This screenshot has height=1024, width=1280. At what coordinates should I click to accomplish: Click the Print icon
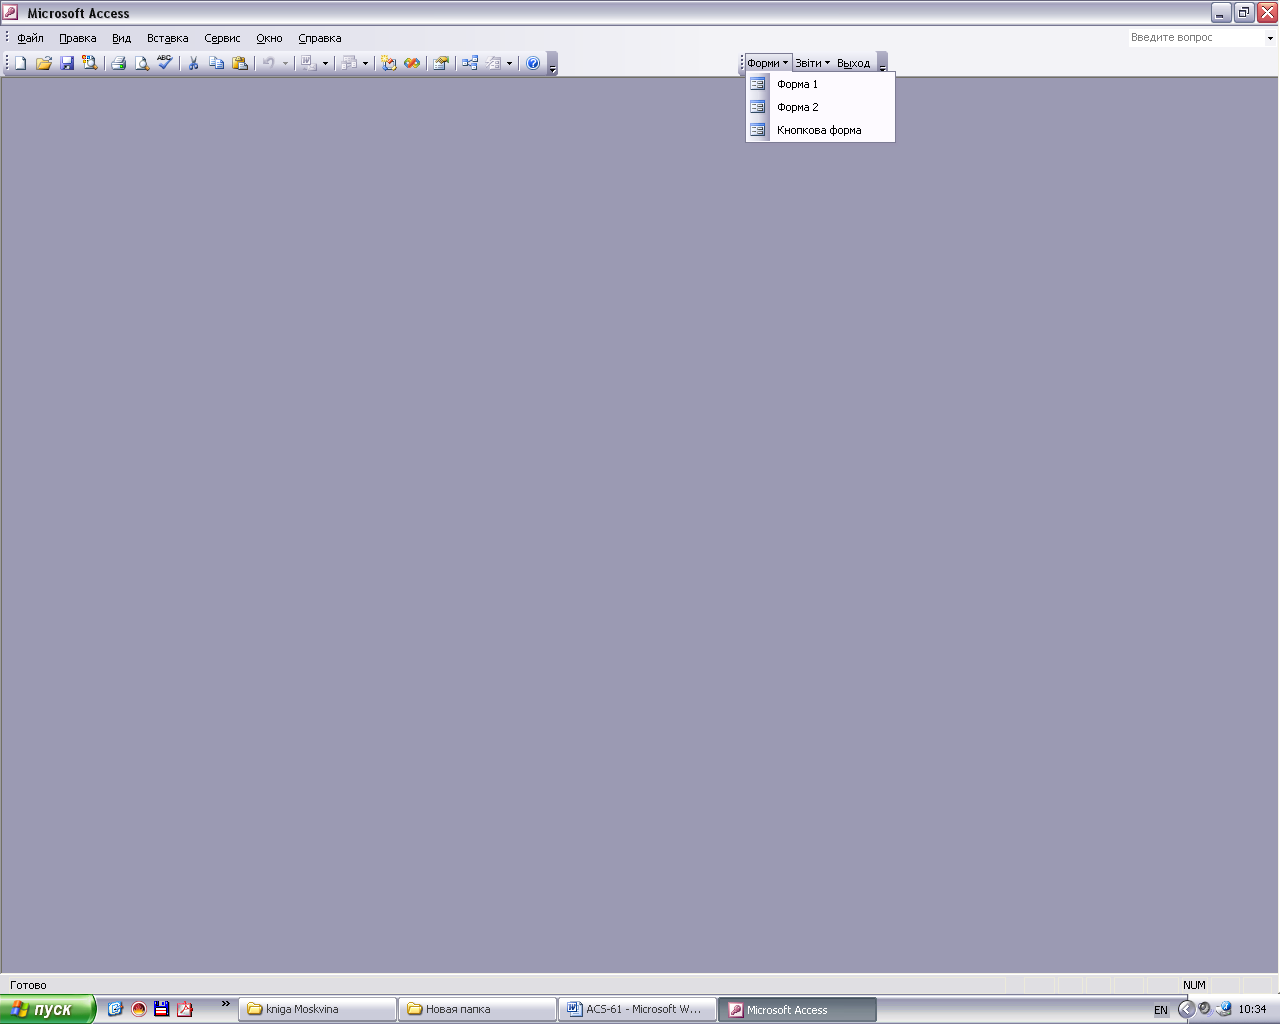click(x=119, y=63)
